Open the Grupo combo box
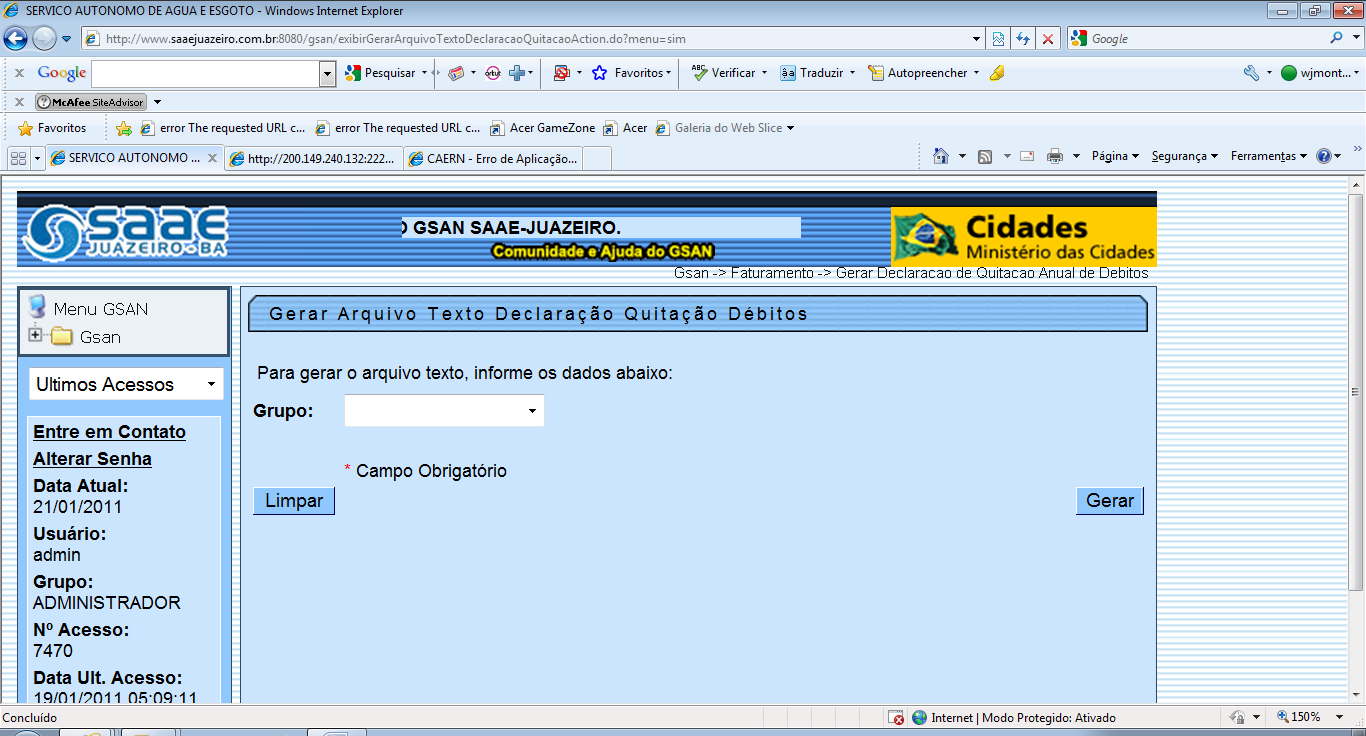 tap(444, 411)
